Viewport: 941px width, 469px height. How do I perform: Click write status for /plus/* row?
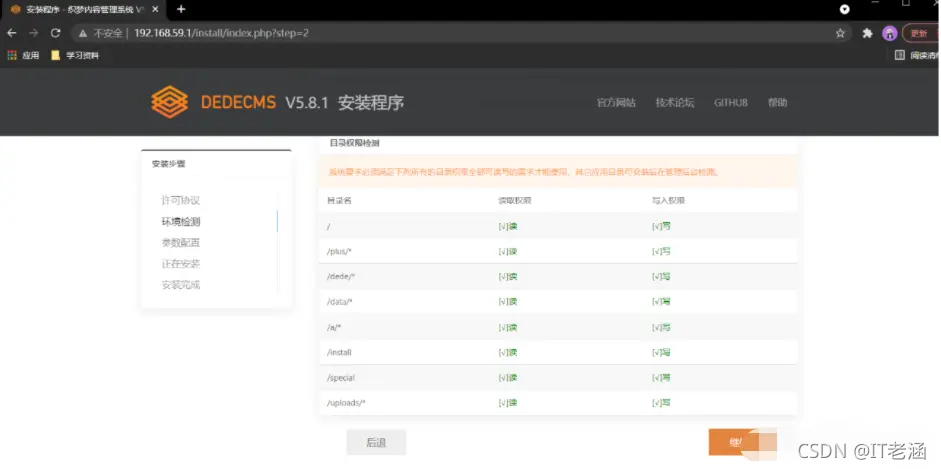(661, 251)
